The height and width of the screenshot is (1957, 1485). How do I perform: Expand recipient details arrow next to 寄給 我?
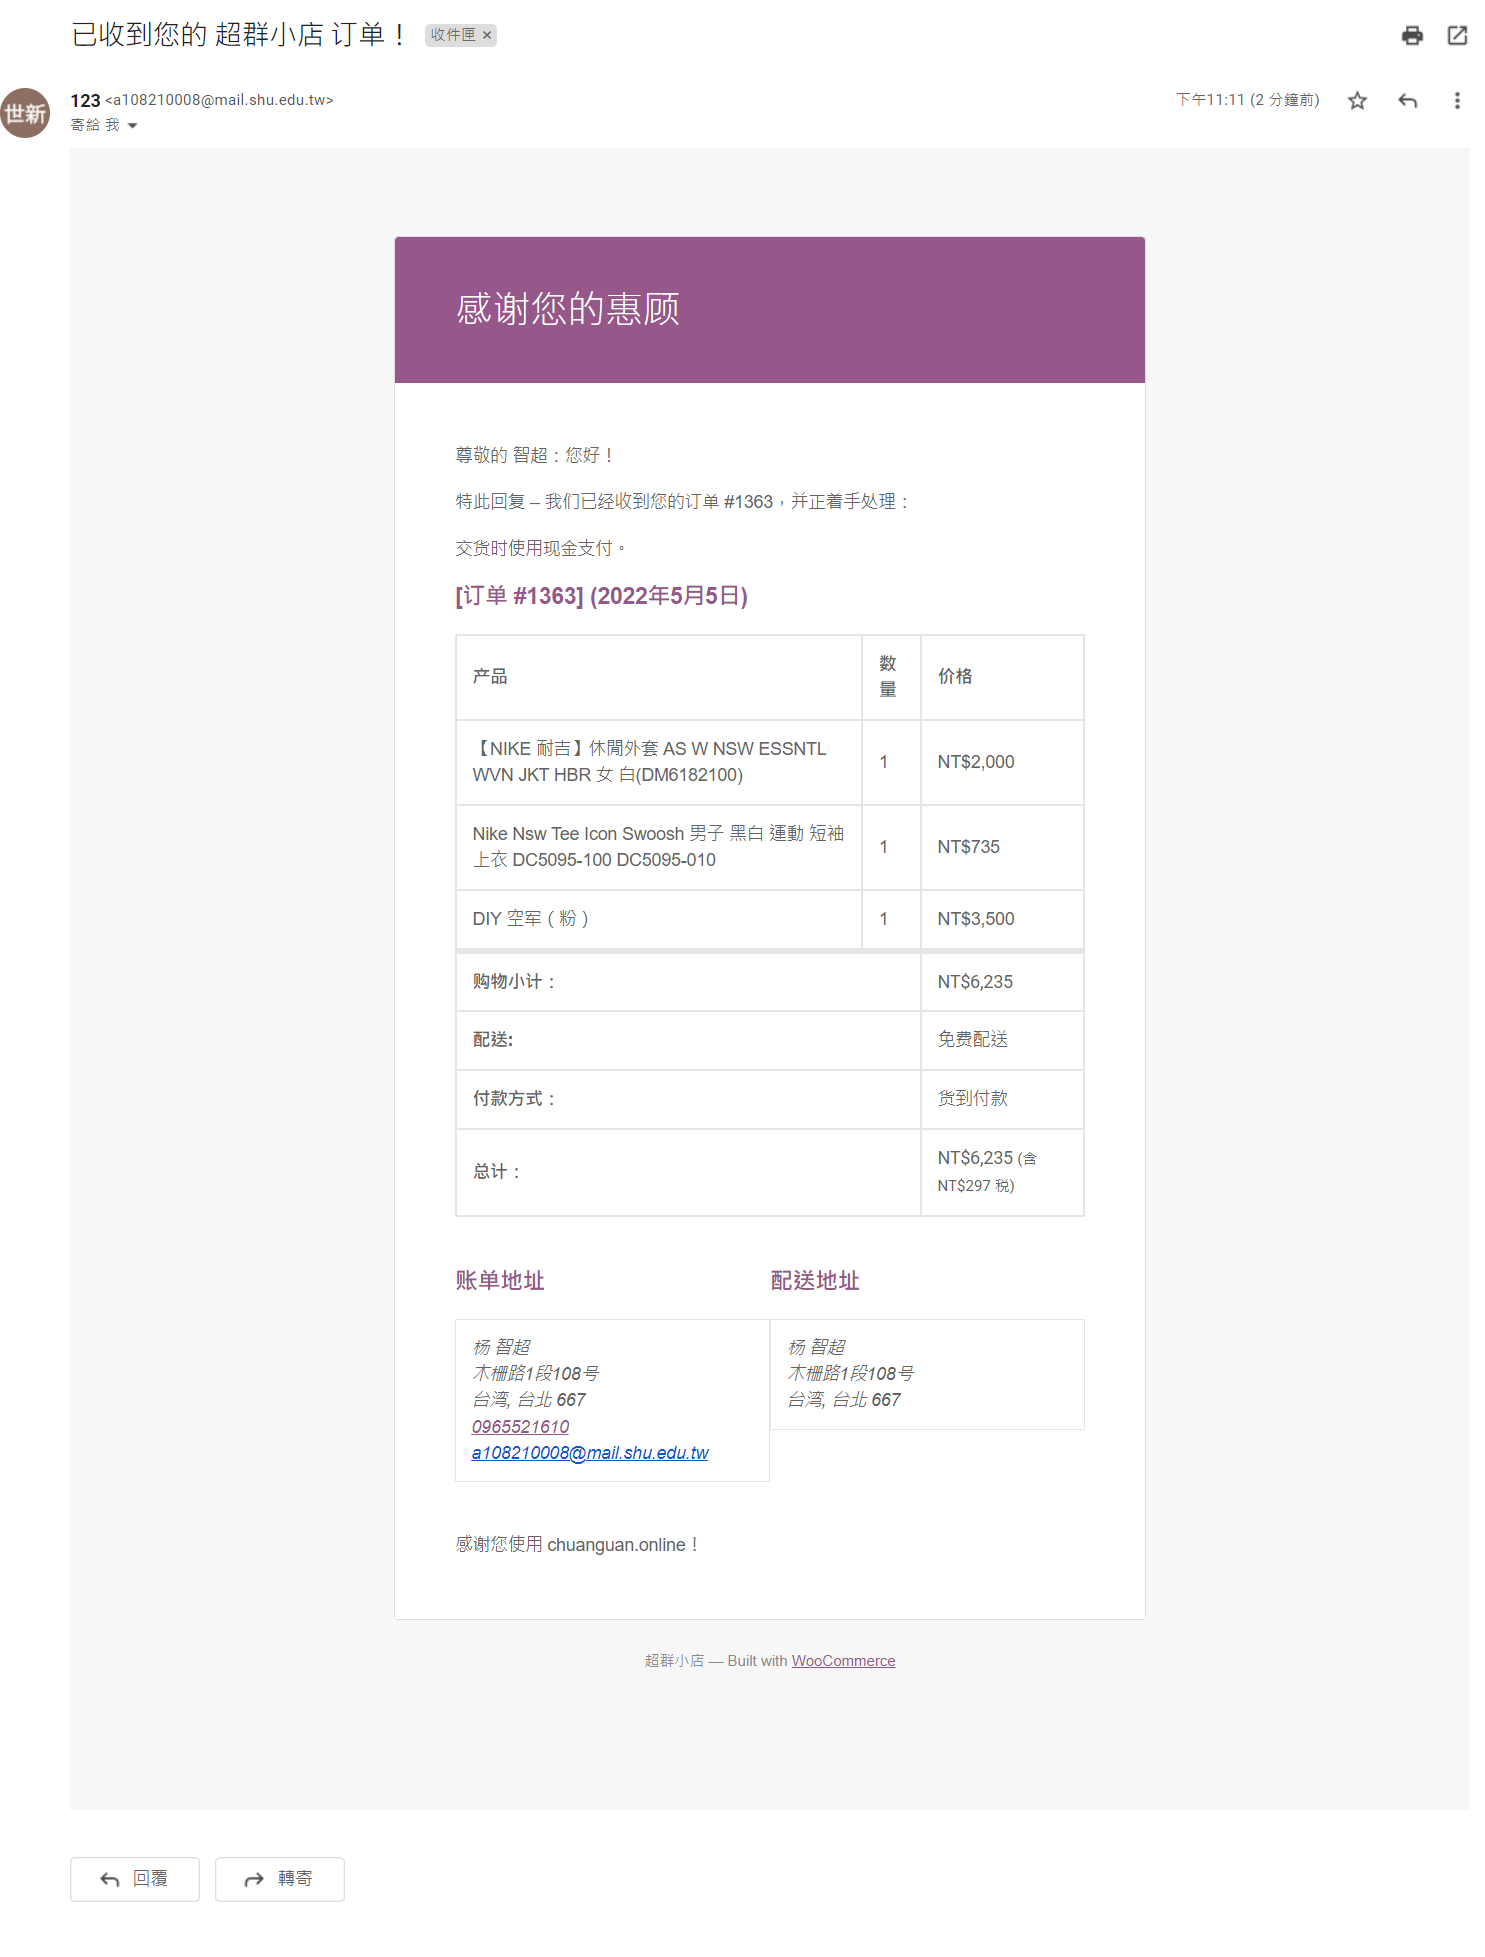(132, 126)
